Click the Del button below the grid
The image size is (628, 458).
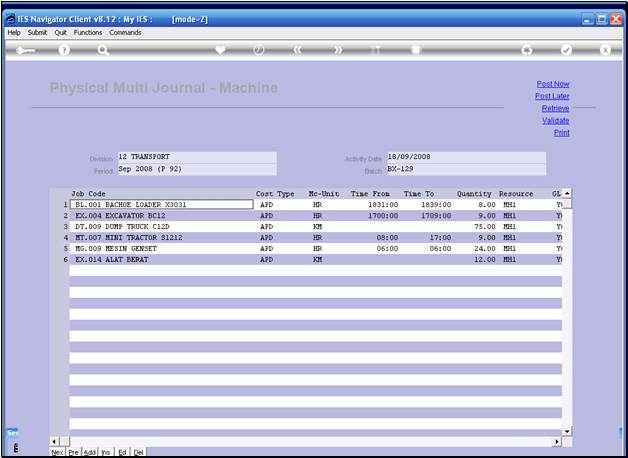point(138,452)
